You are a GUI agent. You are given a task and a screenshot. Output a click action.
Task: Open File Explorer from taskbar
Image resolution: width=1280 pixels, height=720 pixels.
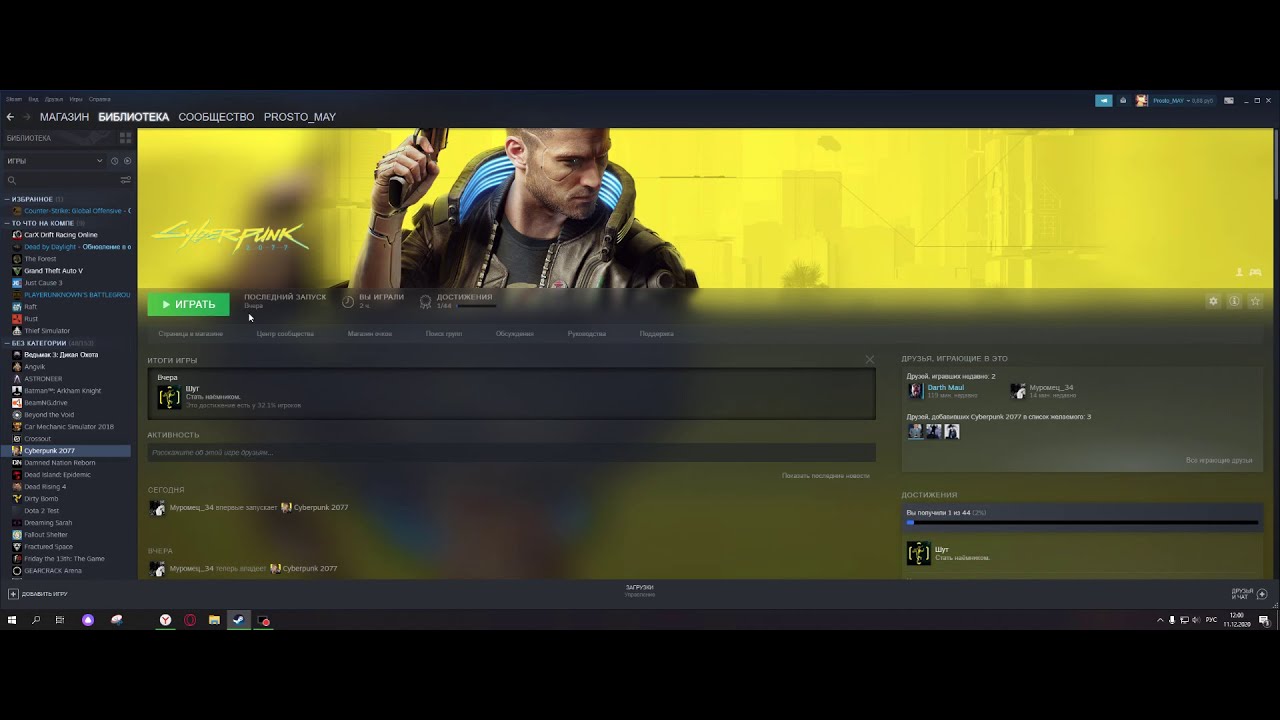[214, 621]
